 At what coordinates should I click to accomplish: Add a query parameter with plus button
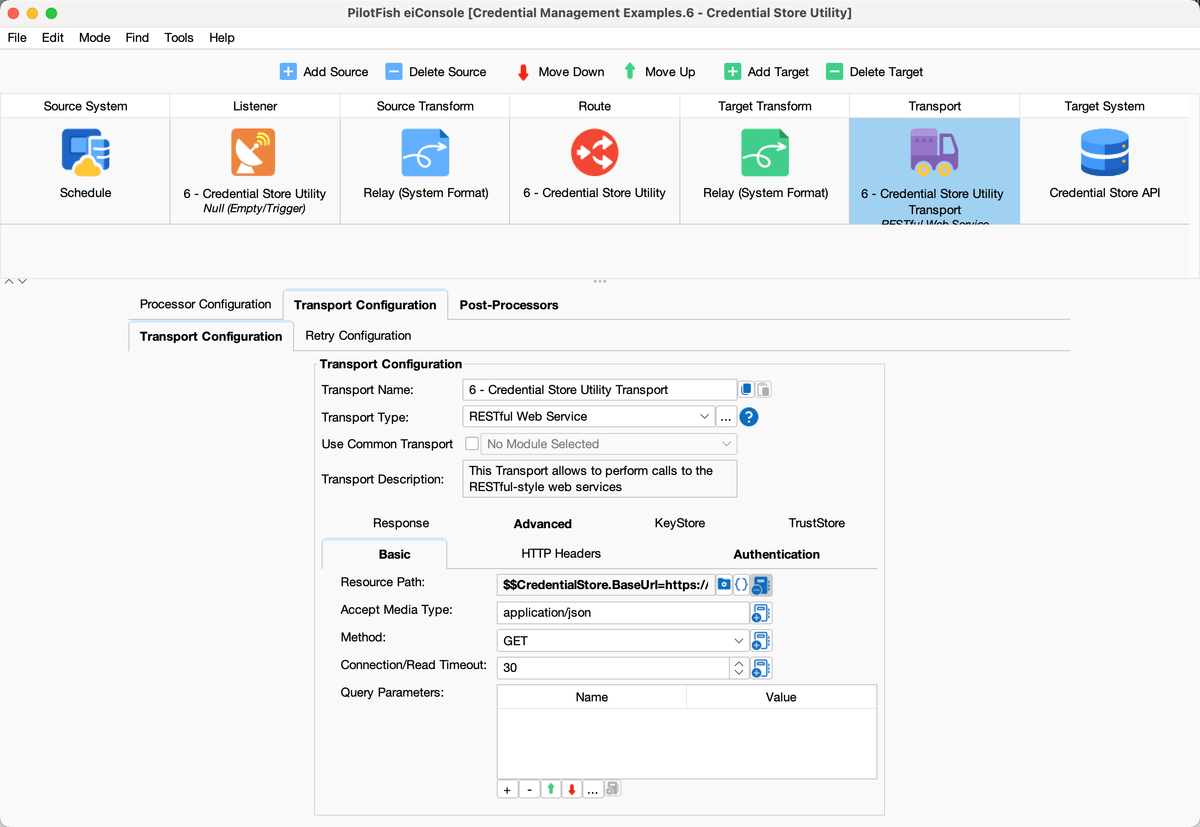(x=507, y=789)
